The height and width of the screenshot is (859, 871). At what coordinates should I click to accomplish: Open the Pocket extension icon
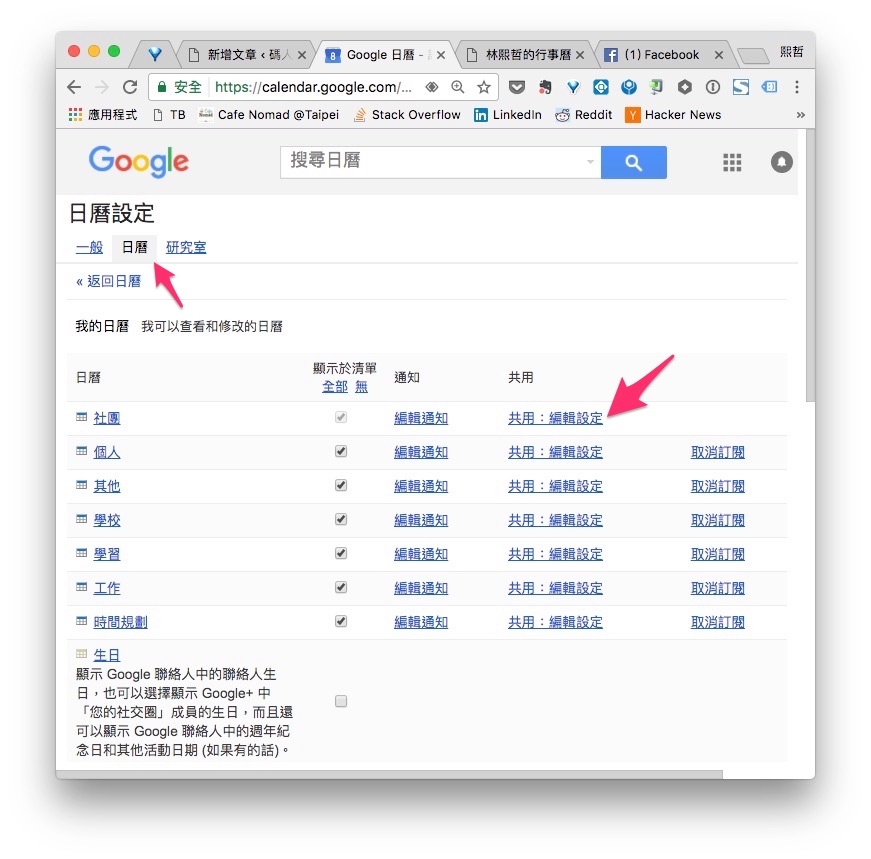pyautogui.click(x=517, y=87)
